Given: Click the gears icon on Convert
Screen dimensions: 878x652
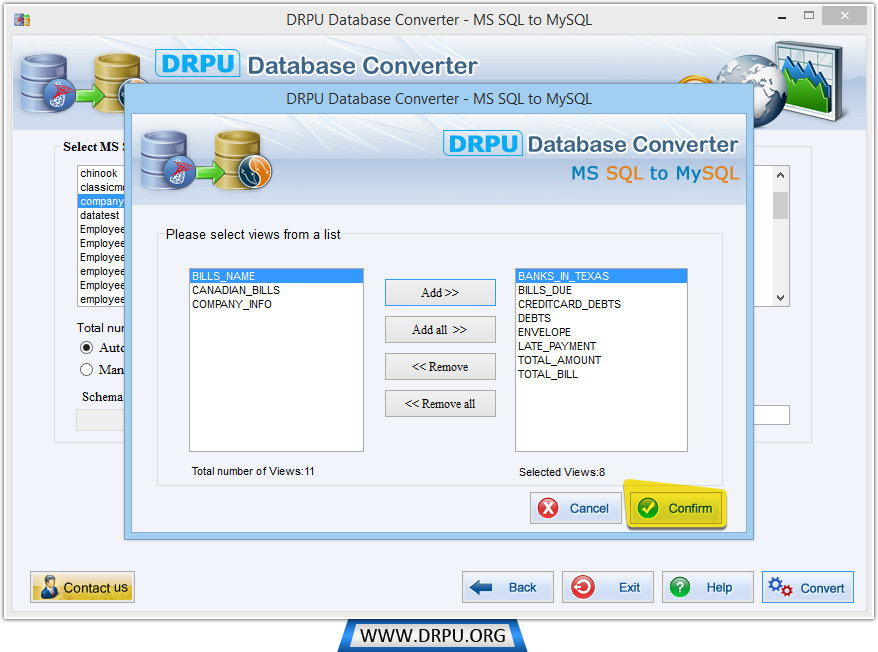Looking at the screenshot, I should point(780,587).
